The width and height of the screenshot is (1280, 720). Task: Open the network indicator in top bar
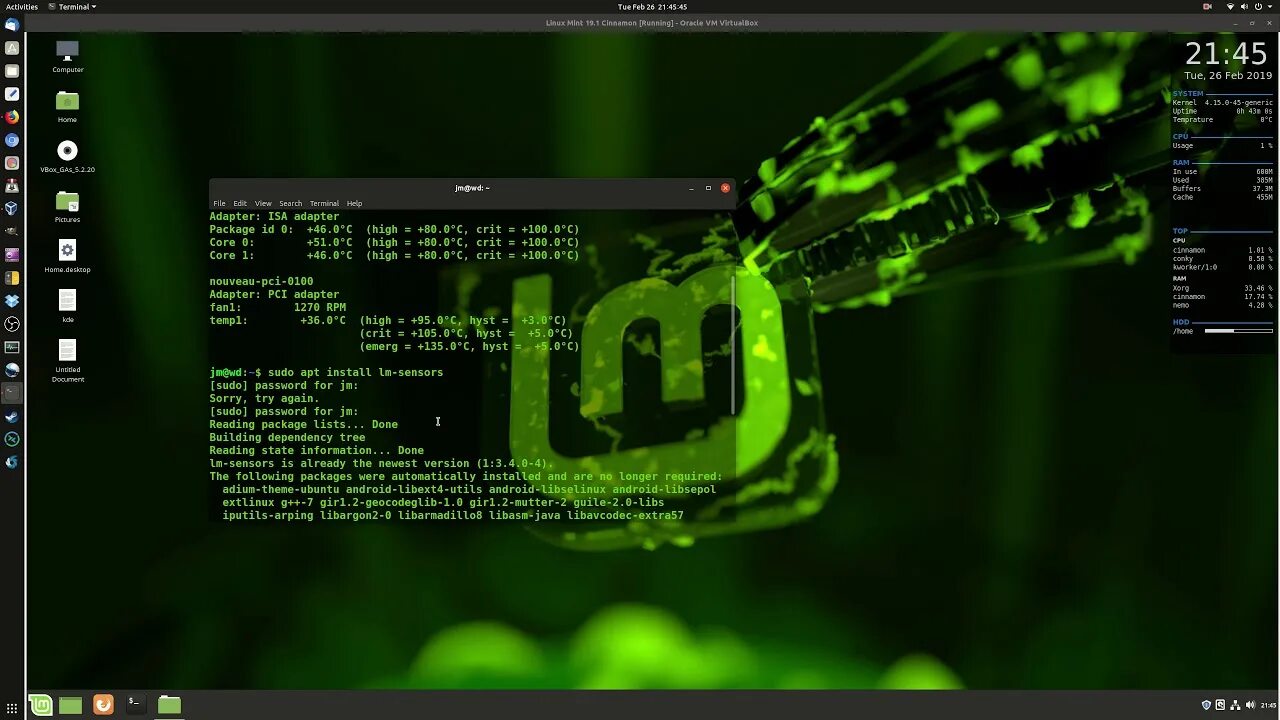pyautogui.click(x=1231, y=6)
